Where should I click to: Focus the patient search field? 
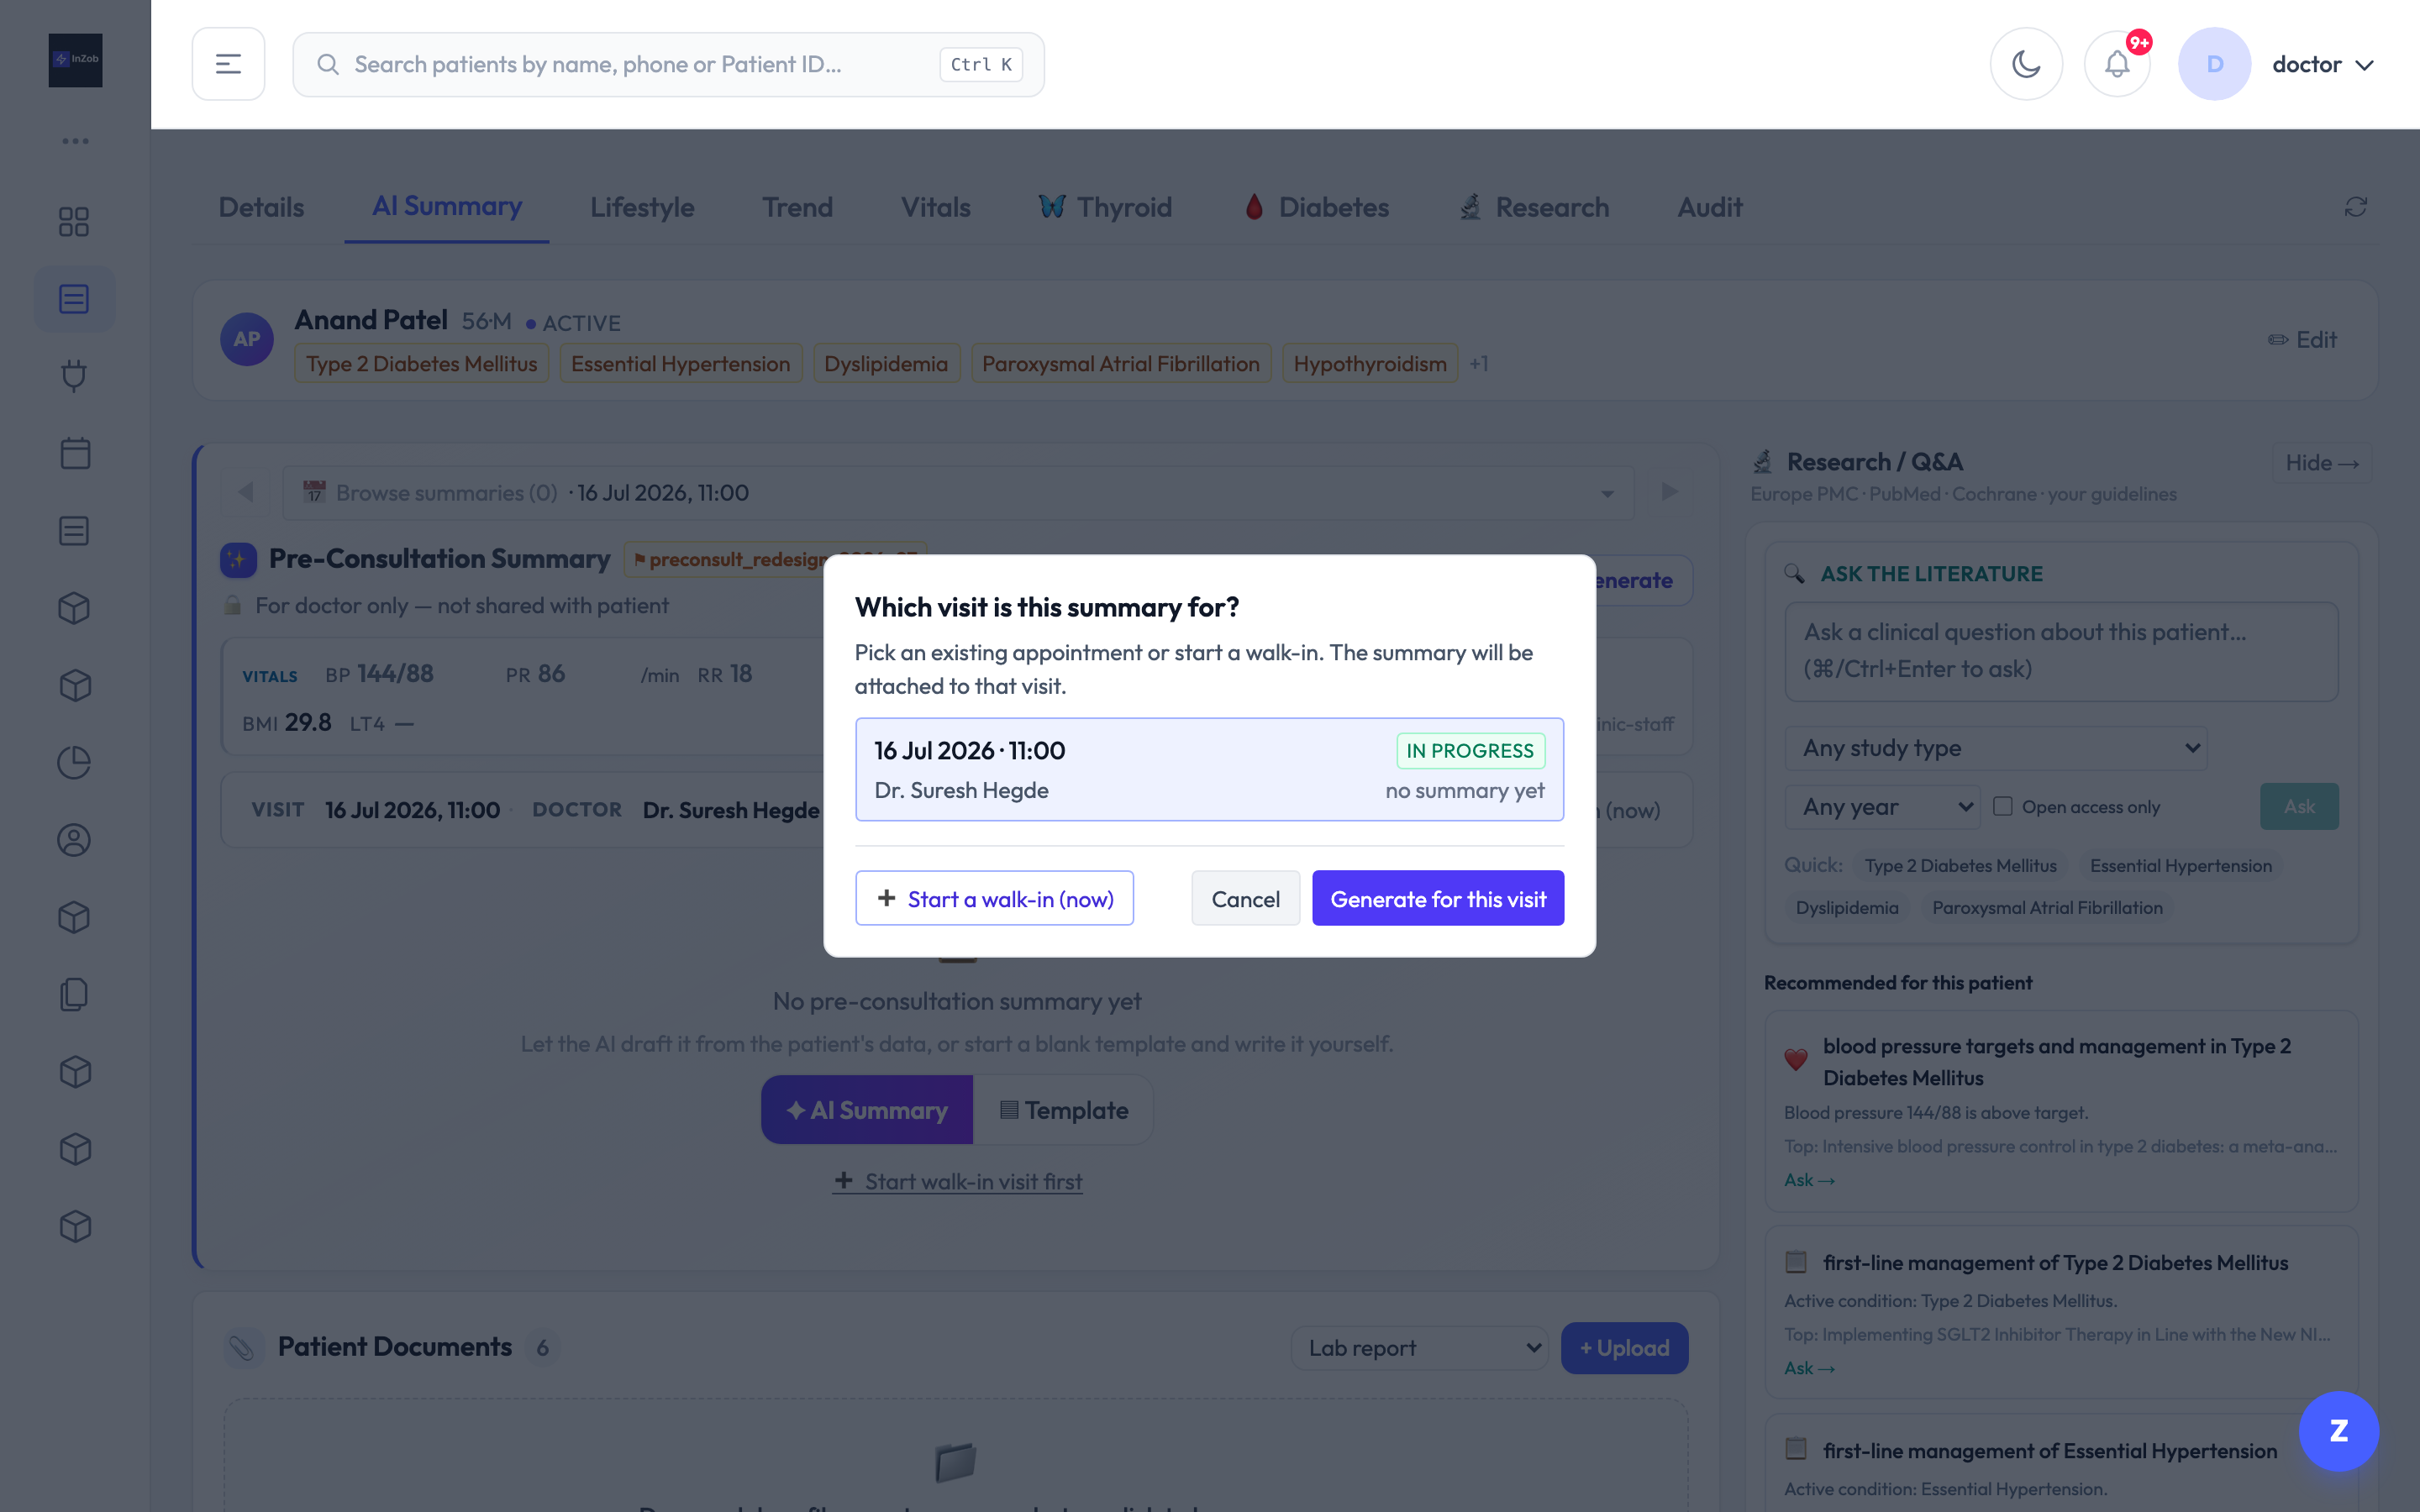pos(668,64)
